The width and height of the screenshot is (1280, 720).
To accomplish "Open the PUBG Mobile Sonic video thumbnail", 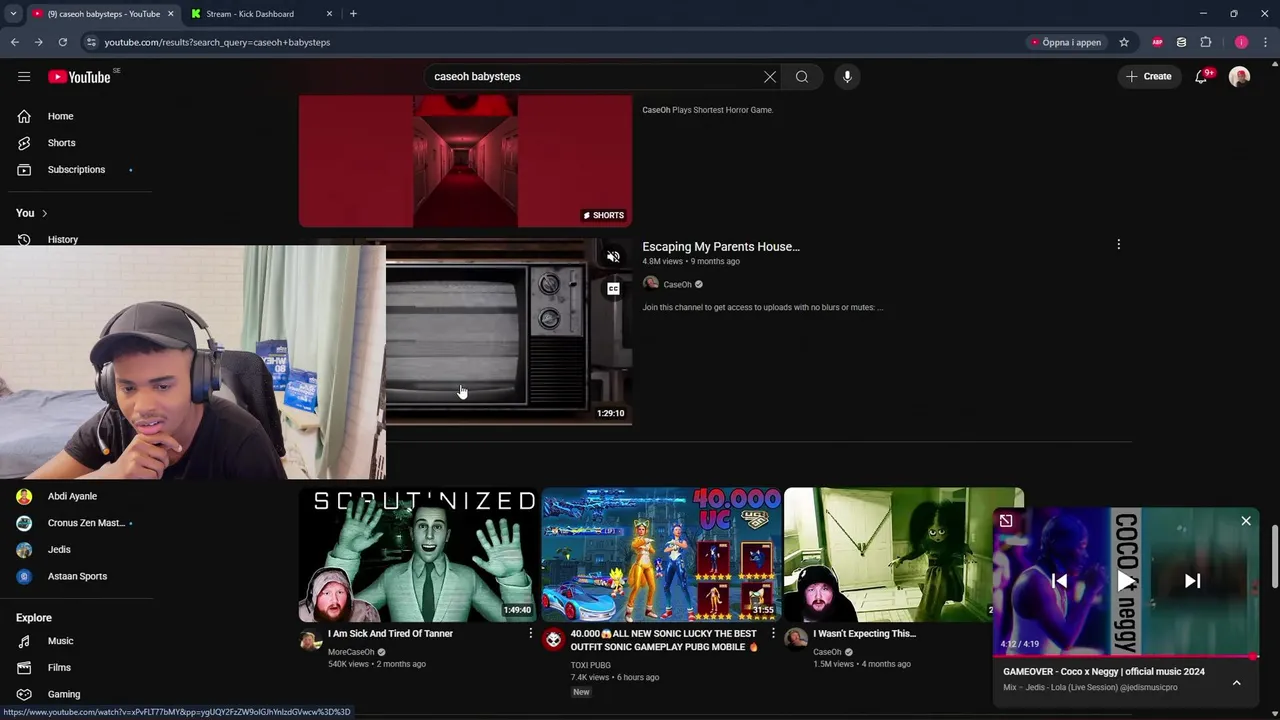I will (x=661, y=555).
